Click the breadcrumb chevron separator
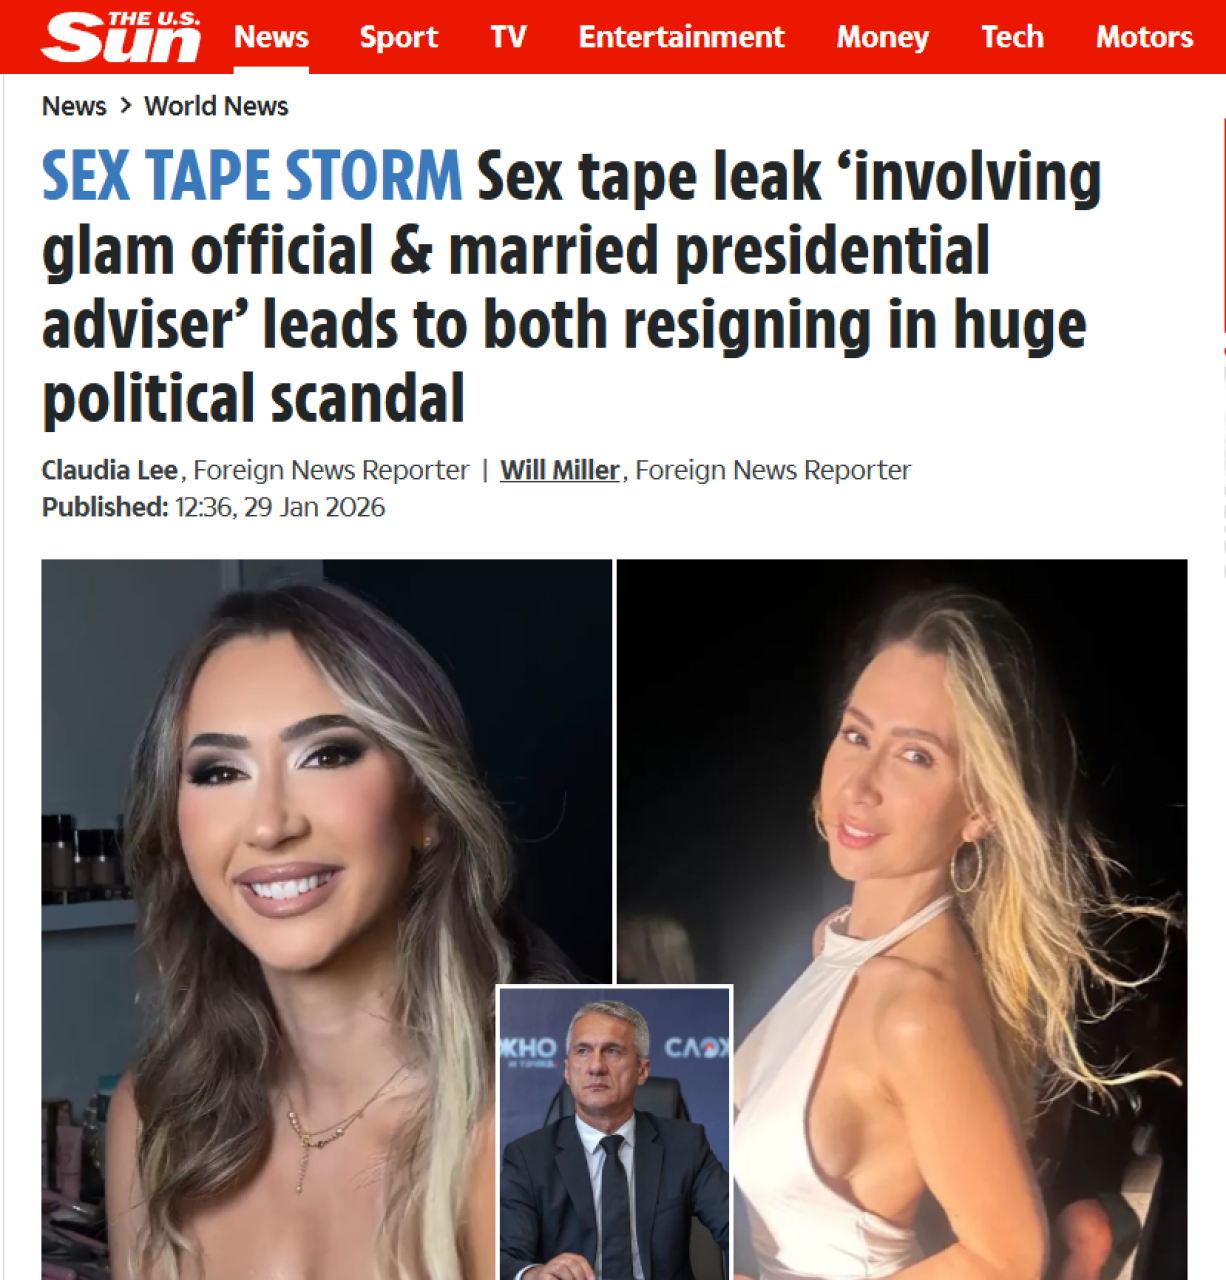1226x1280 pixels. 126,105
